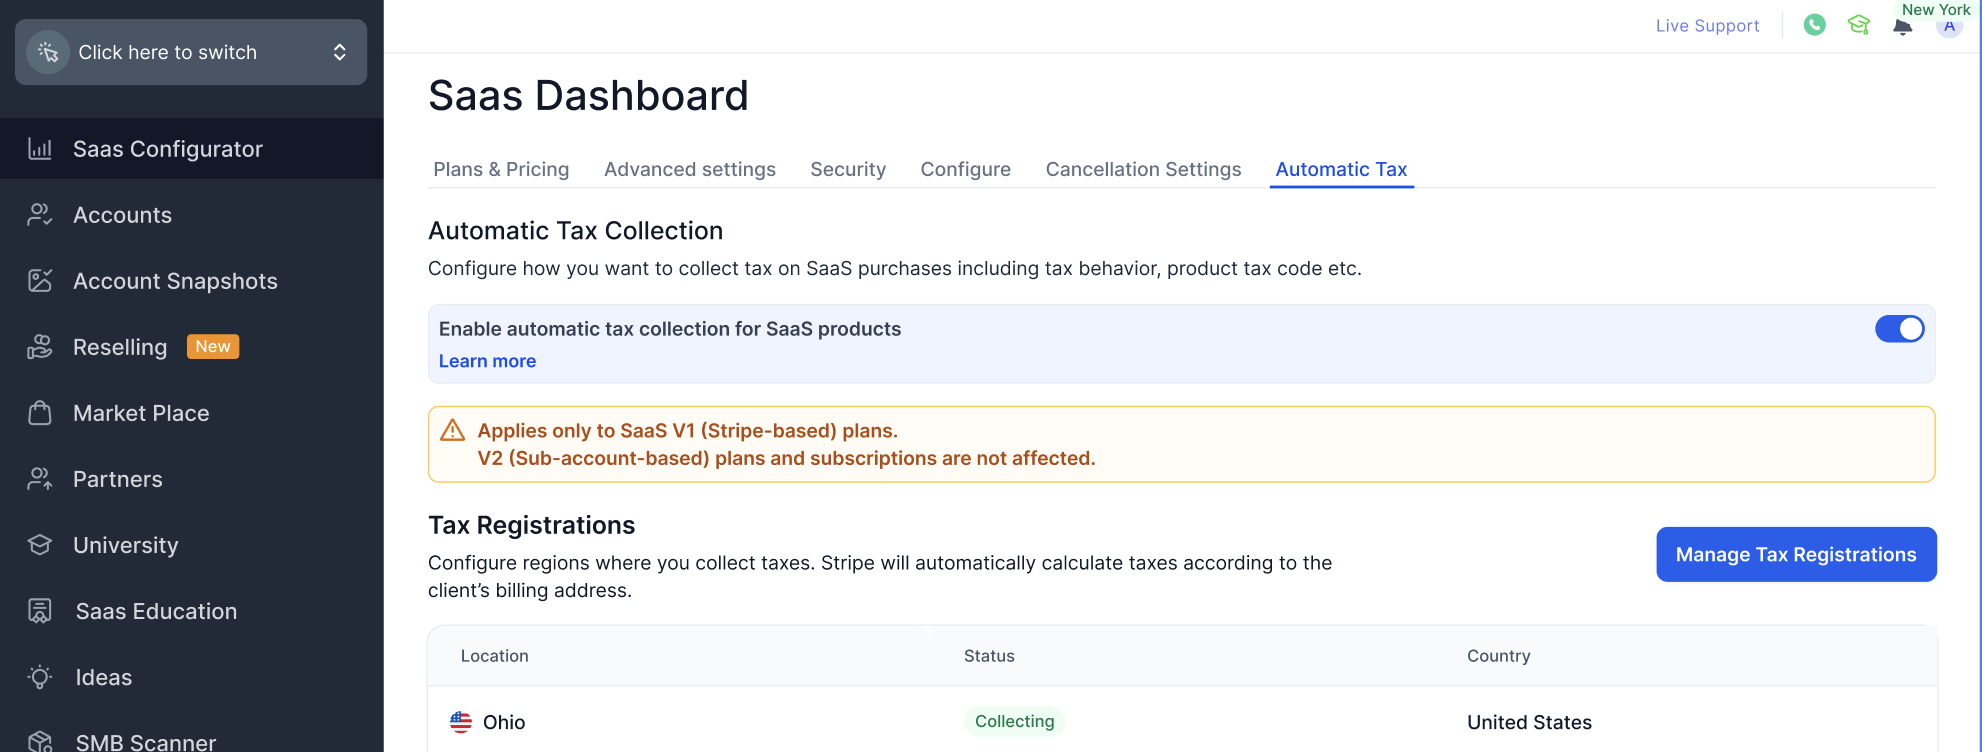The height and width of the screenshot is (752, 1982).
Task: Select the Ohio row in registrations table
Action: pos(504,722)
